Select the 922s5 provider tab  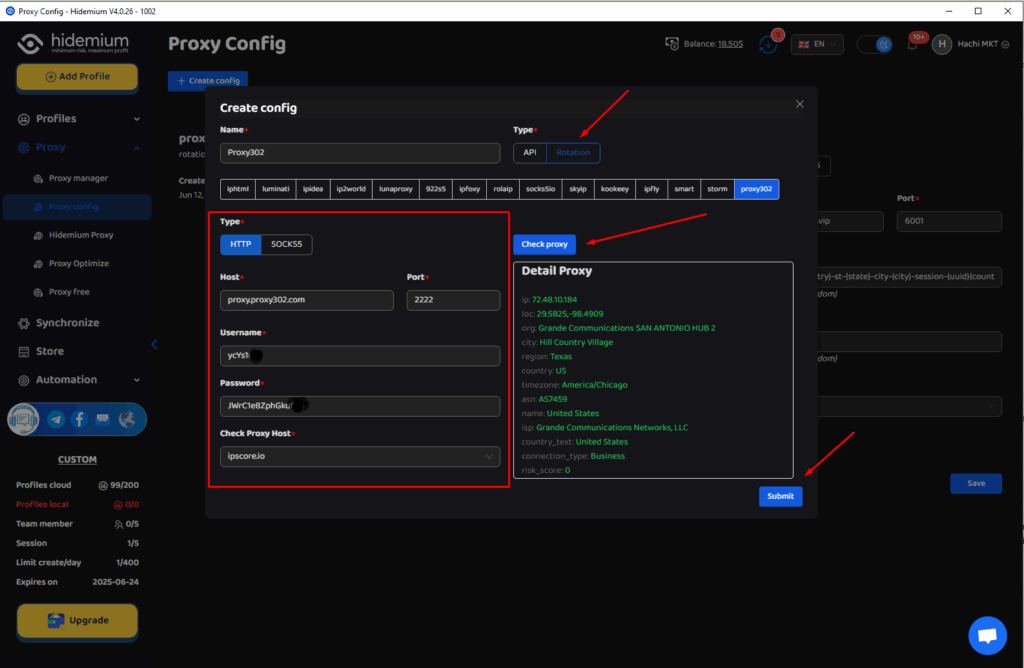[436, 189]
